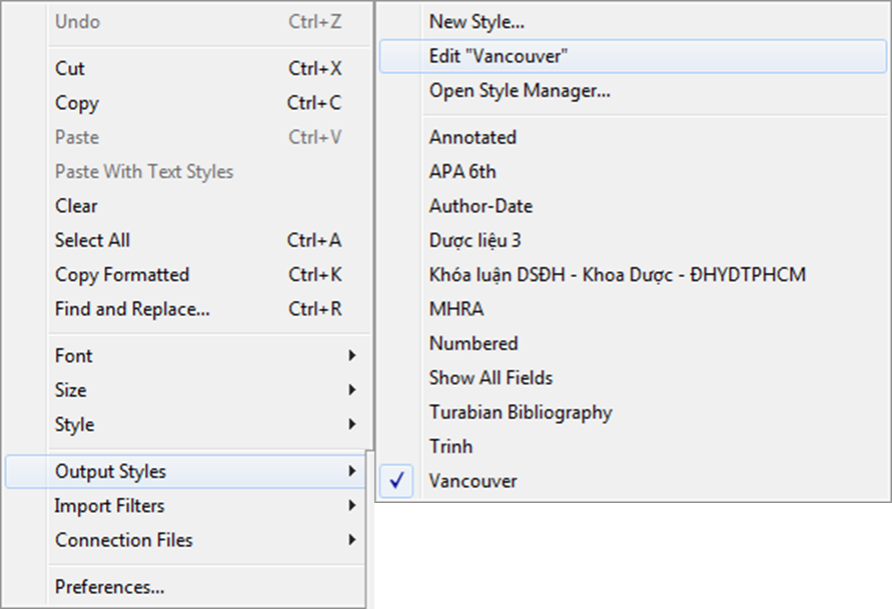892x609 pixels.
Task: Expand the Style submenu
Action: point(185,424)
